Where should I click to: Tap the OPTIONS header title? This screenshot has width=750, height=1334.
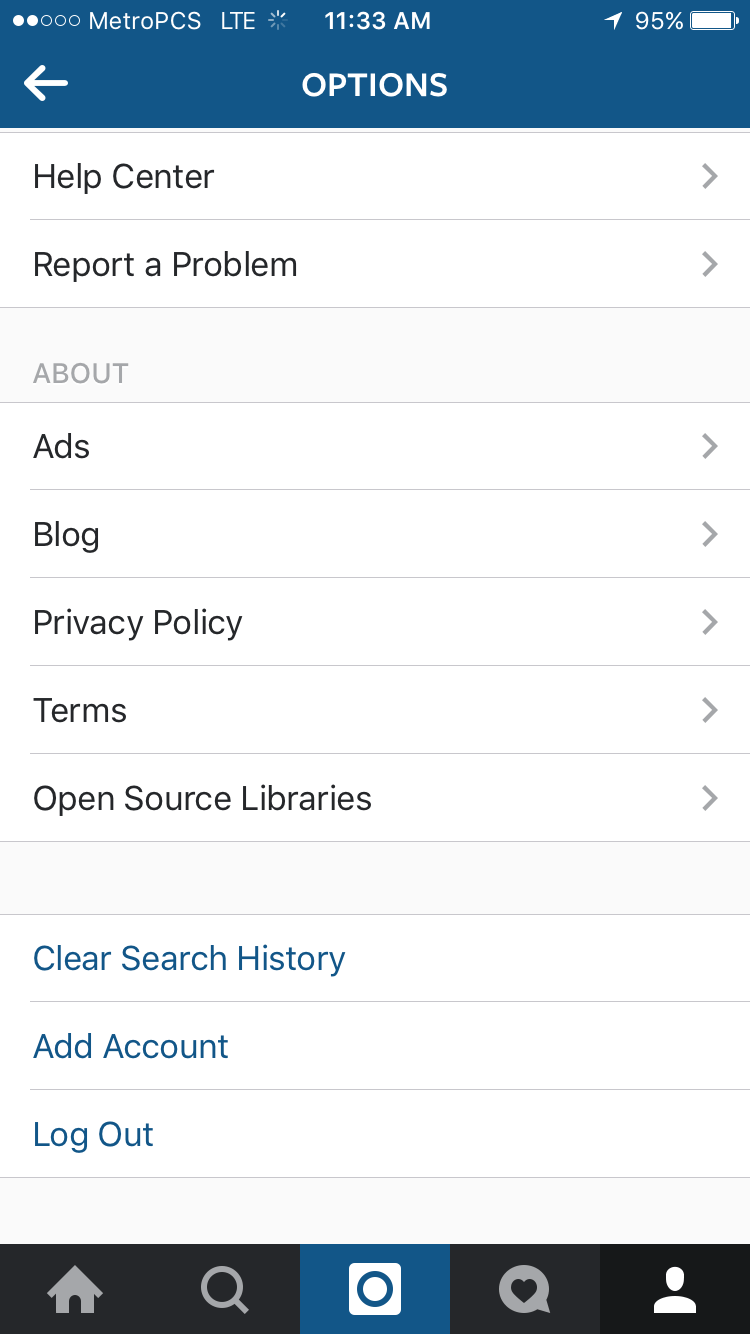pyautogui.click(x=375, y=85)
